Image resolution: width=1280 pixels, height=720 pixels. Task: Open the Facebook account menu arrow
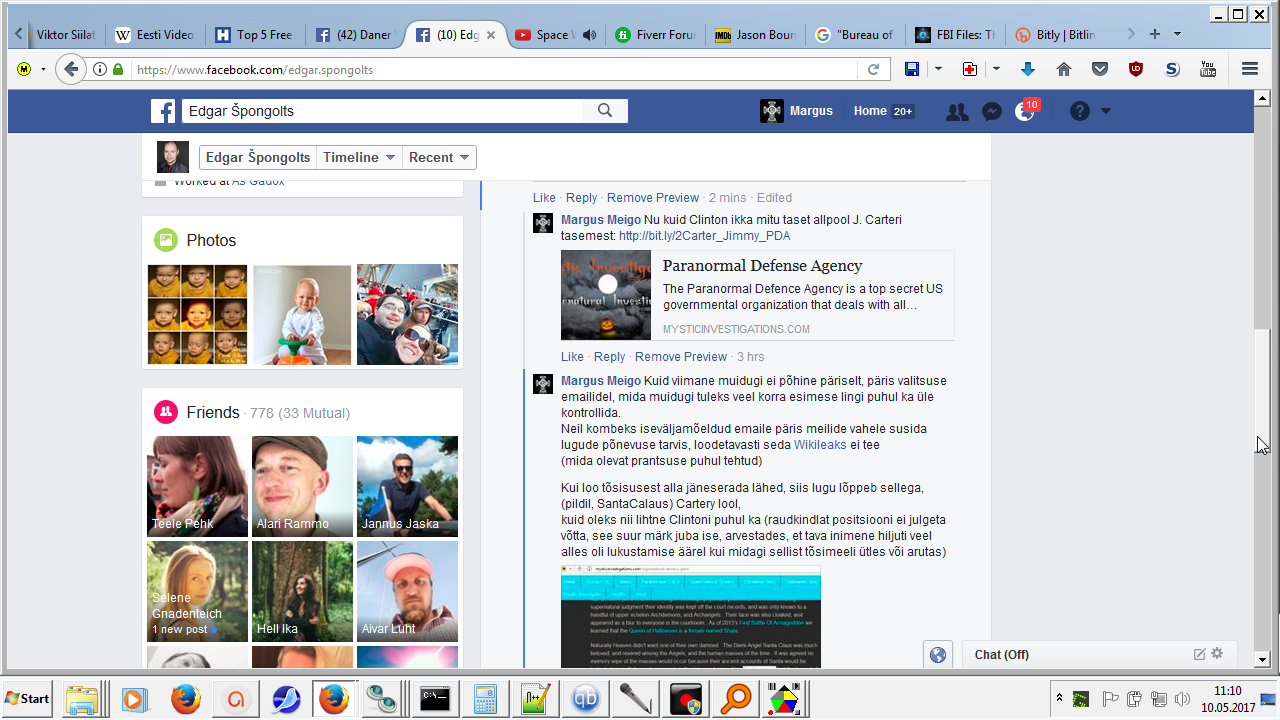pyautogui.click(x=1106, y=111)
